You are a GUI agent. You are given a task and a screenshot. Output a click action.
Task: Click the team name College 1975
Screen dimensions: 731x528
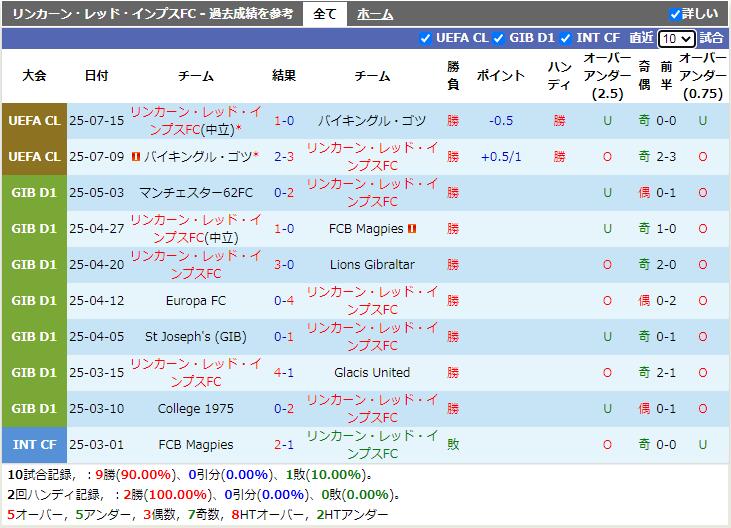[196, 409]
